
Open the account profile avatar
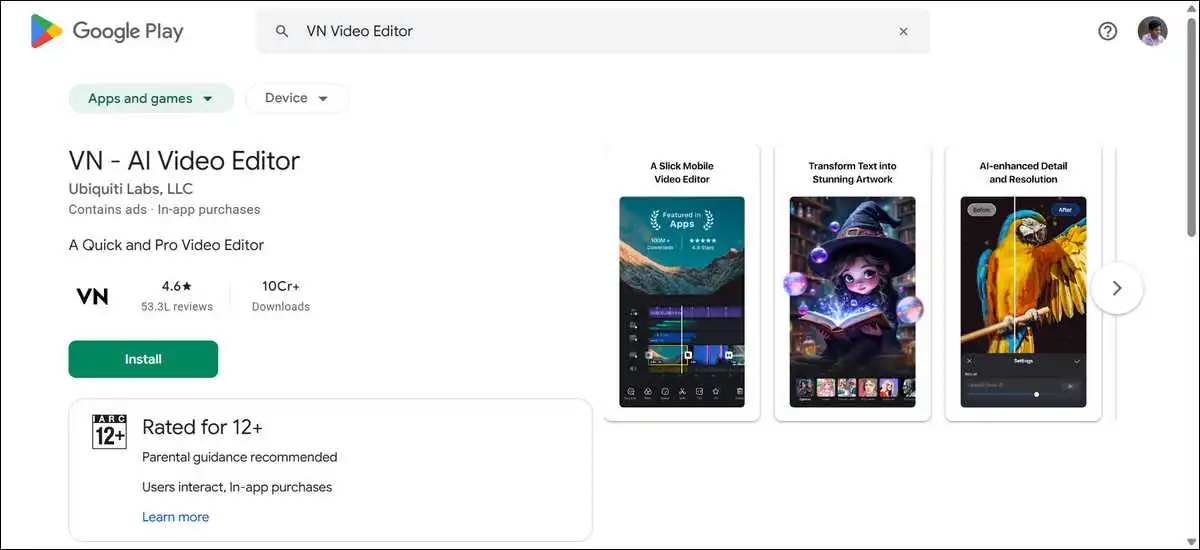point(1153,31)
